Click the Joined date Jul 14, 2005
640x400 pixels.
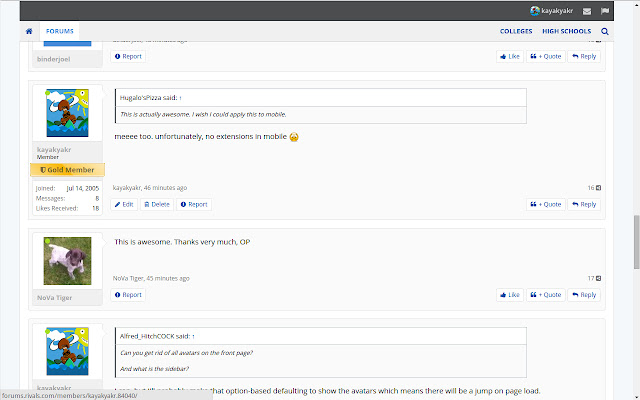(83, 189)
